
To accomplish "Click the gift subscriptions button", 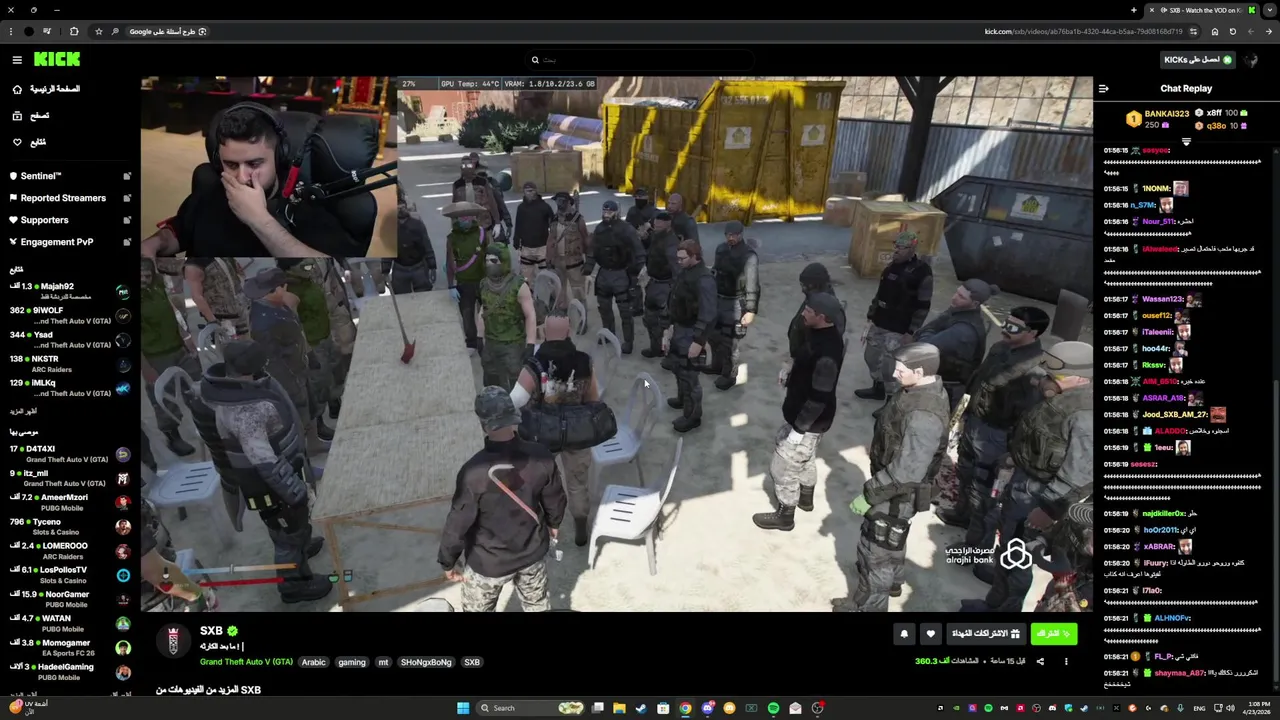I will pos(986,634).
